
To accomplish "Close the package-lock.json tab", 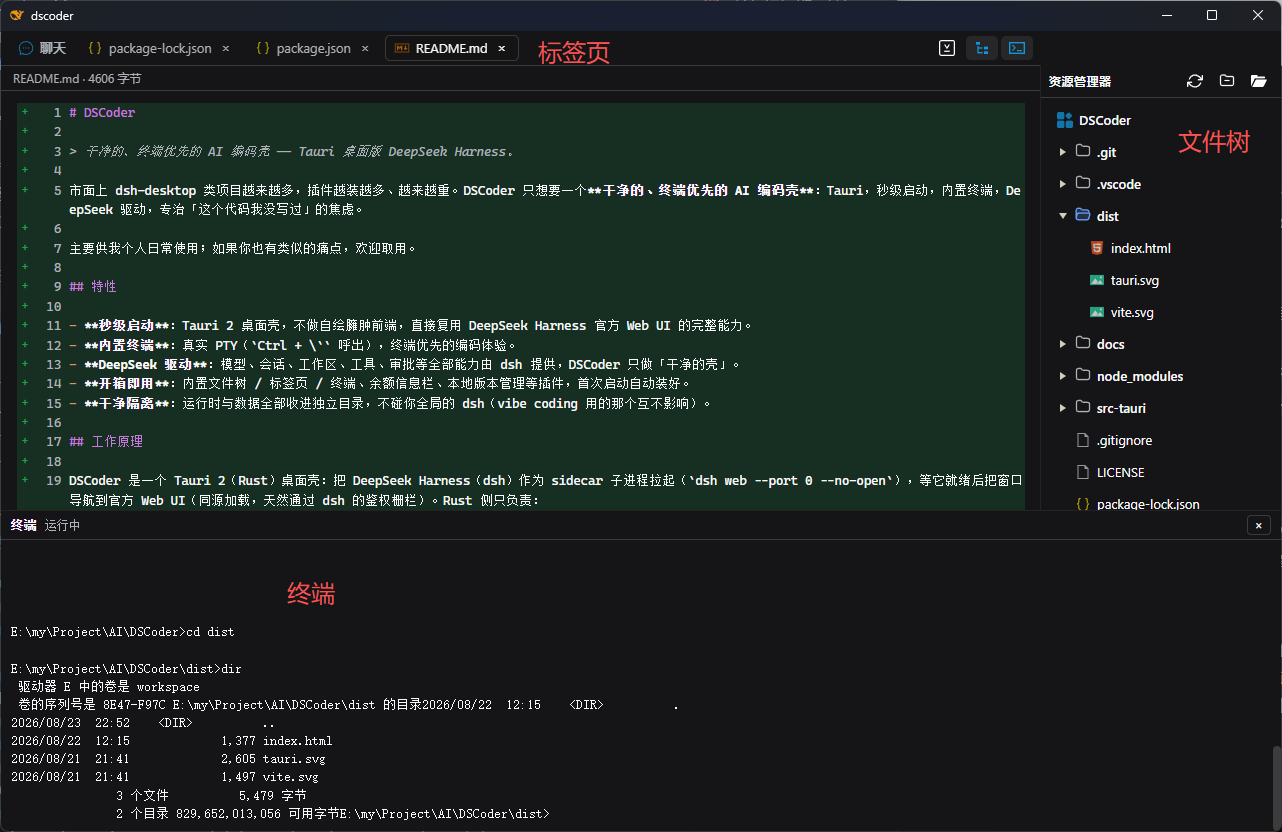I will [x=226, y=48].
